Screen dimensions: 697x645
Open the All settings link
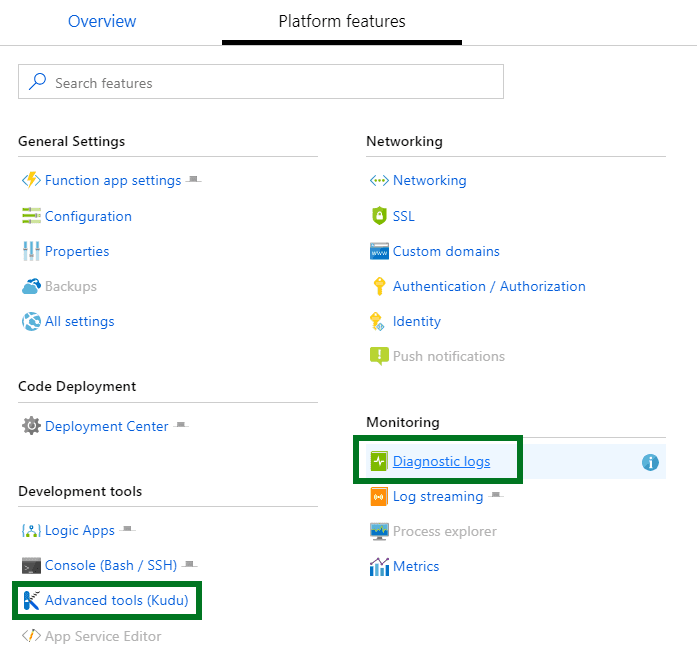pos(80,321)
